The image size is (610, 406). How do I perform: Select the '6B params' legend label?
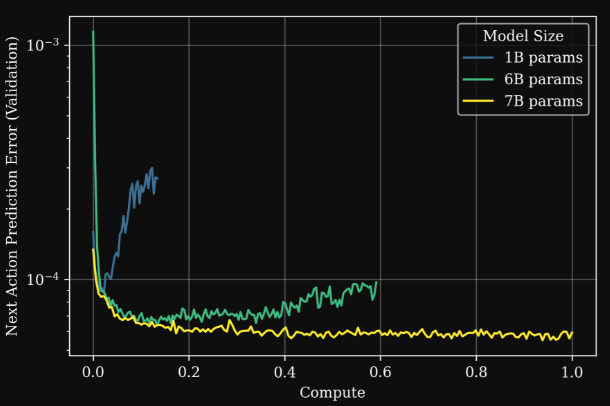coord(543,79)
